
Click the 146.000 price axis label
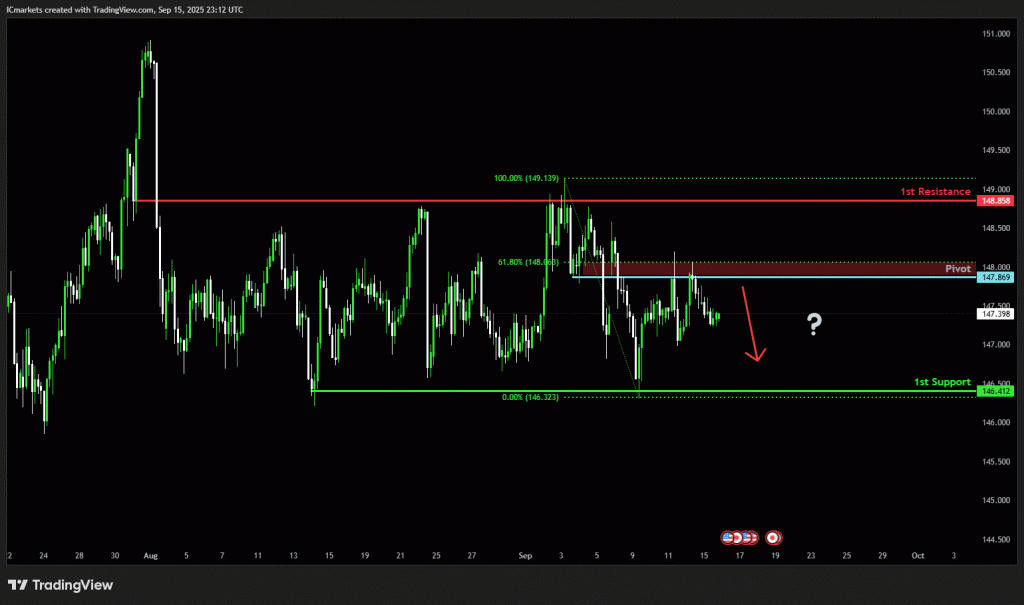coord(996,423)
